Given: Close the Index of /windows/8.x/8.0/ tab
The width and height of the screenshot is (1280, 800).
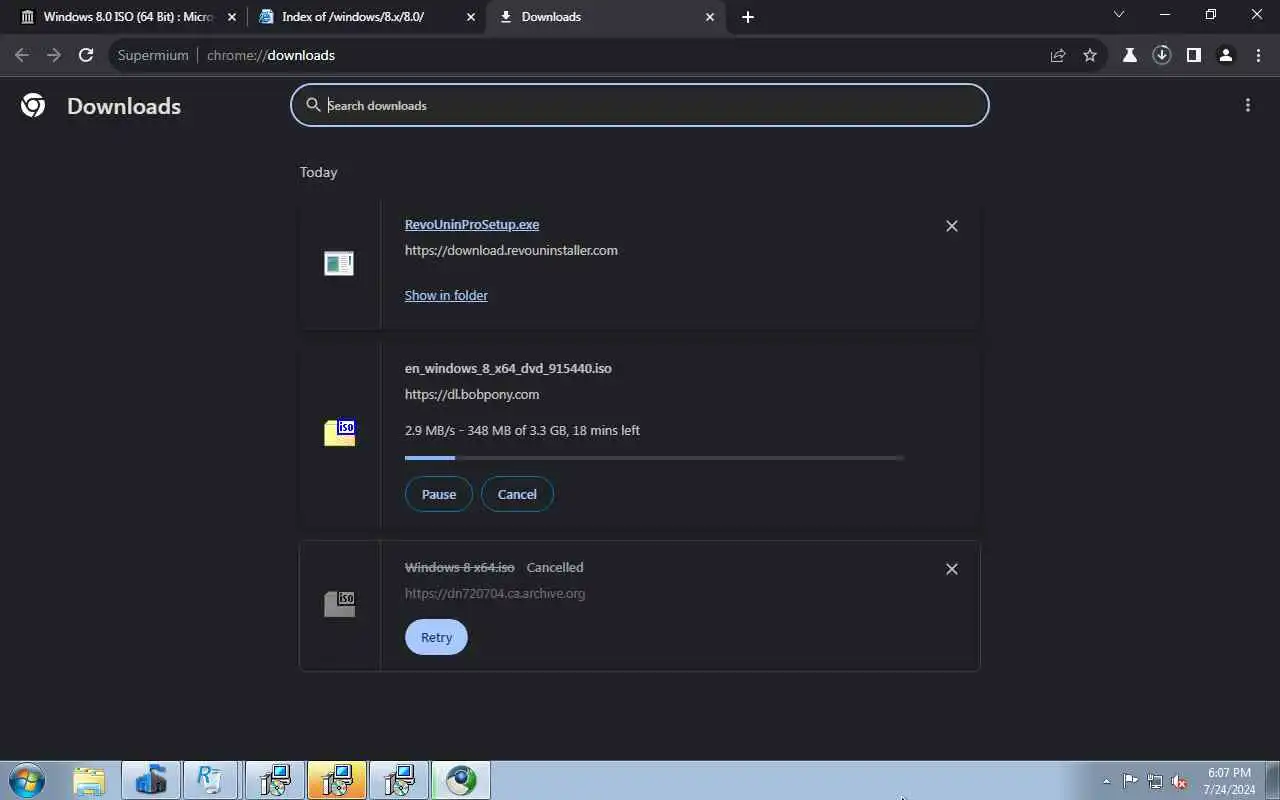Looking at the screenshot, I should pyautogui.click(x=471, y=17).
